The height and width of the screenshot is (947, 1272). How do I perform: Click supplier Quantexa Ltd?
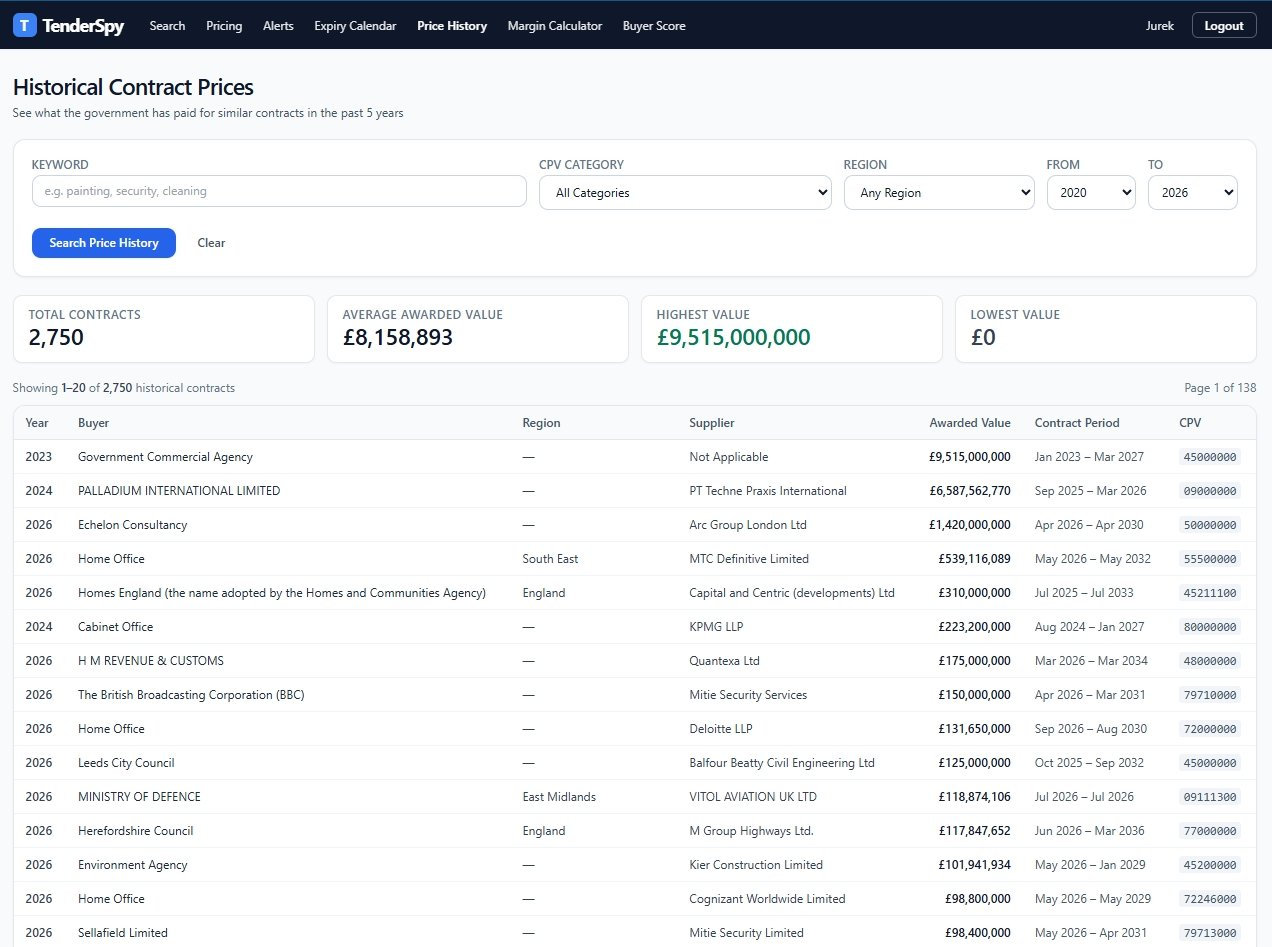724,661
